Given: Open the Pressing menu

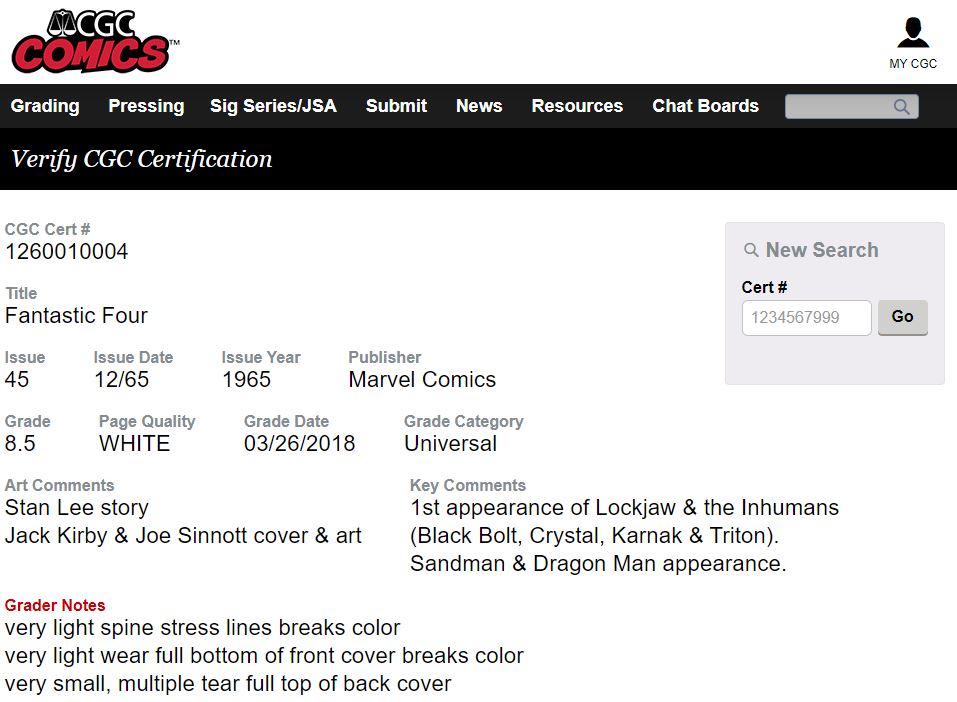Looking at the screenshot, I should click(146, 106).
